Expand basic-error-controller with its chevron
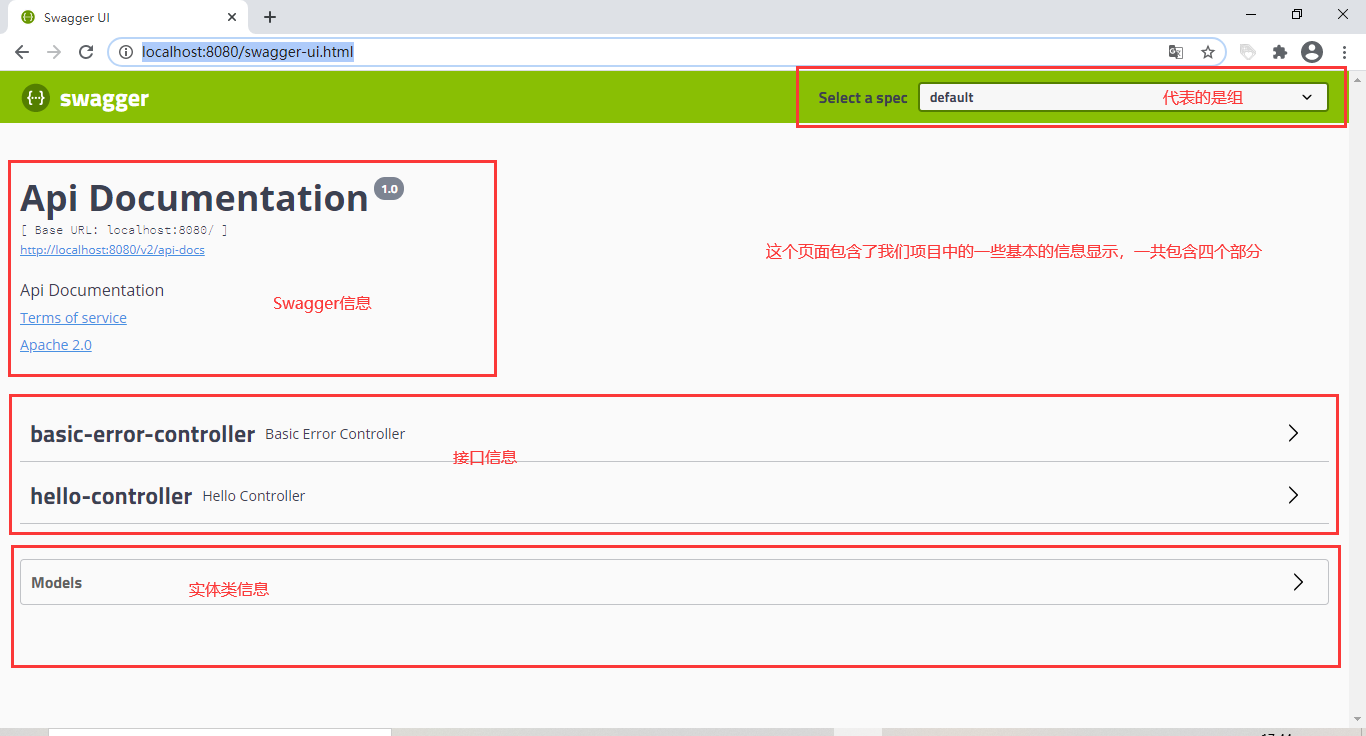 click(x=1293, y=433)
